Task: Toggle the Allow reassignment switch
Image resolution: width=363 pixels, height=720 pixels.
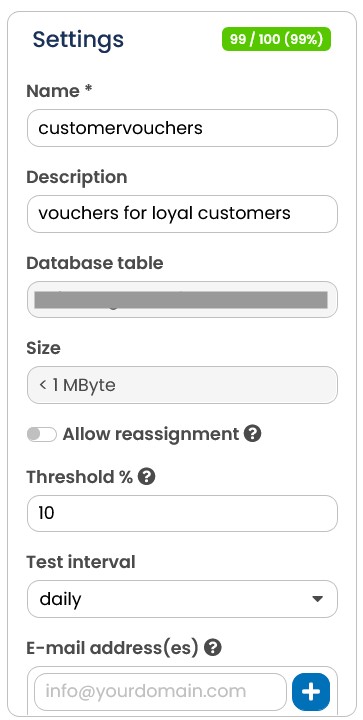Action: [x=42, y=434]
